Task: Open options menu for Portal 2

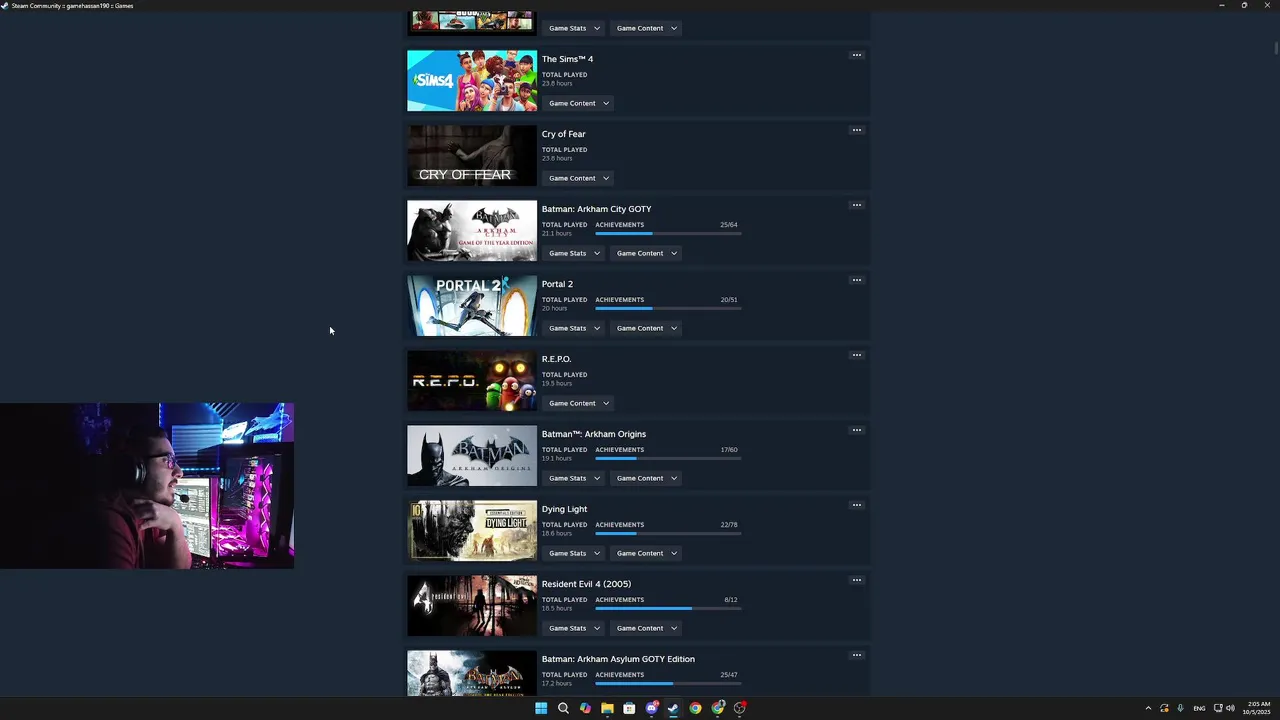Action: (856, 280)
